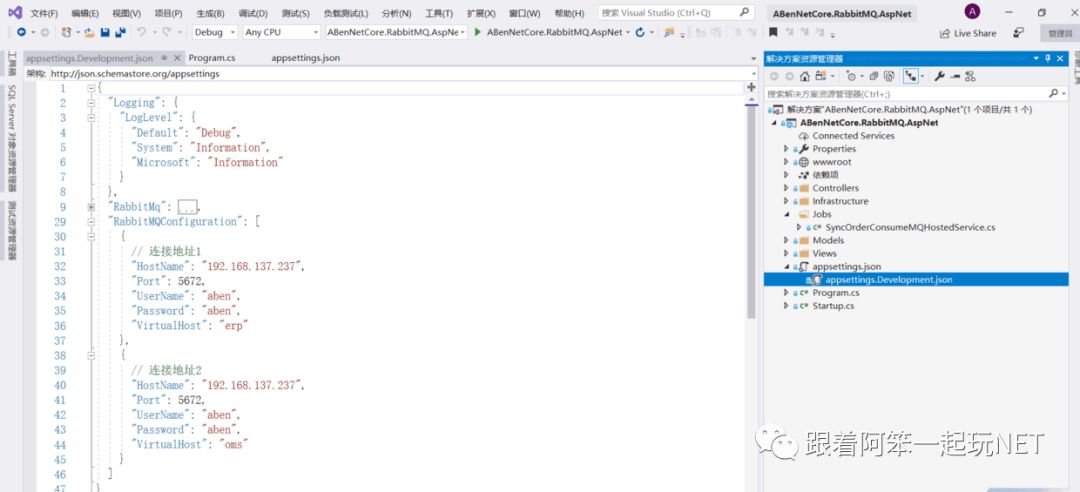Close the appsettings.Development.json tab

pyautogui.click(x=177, y=59)
